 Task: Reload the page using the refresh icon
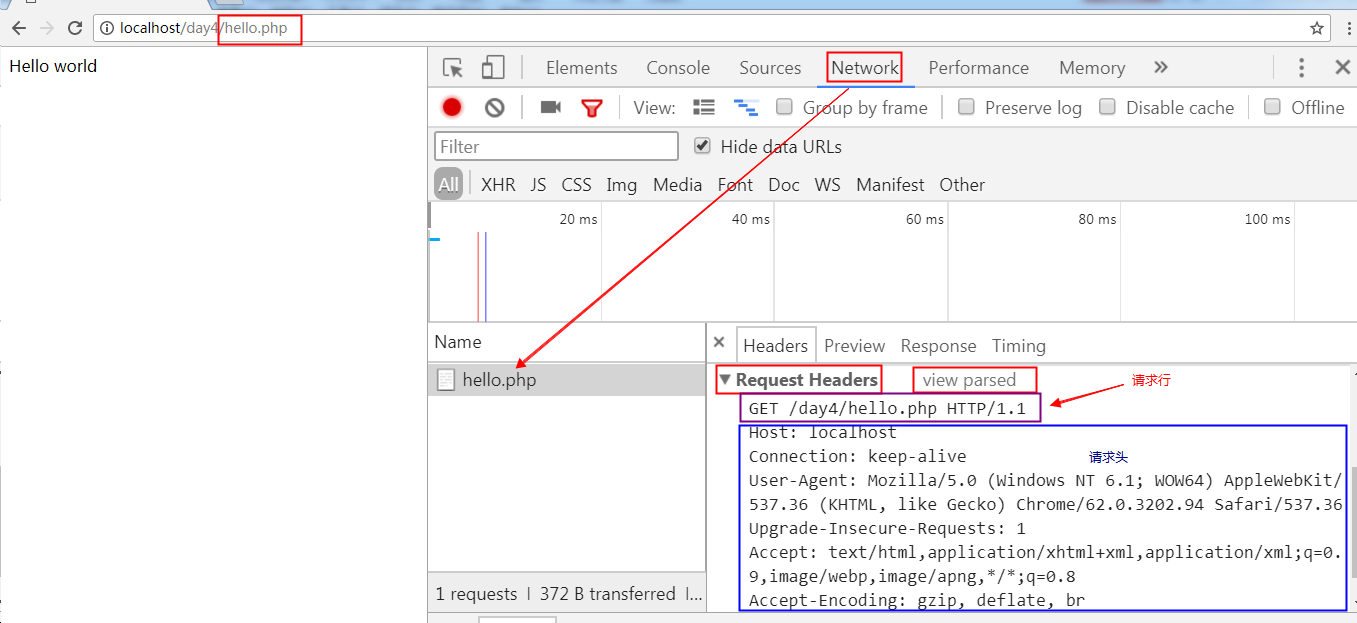click(75, 28)
